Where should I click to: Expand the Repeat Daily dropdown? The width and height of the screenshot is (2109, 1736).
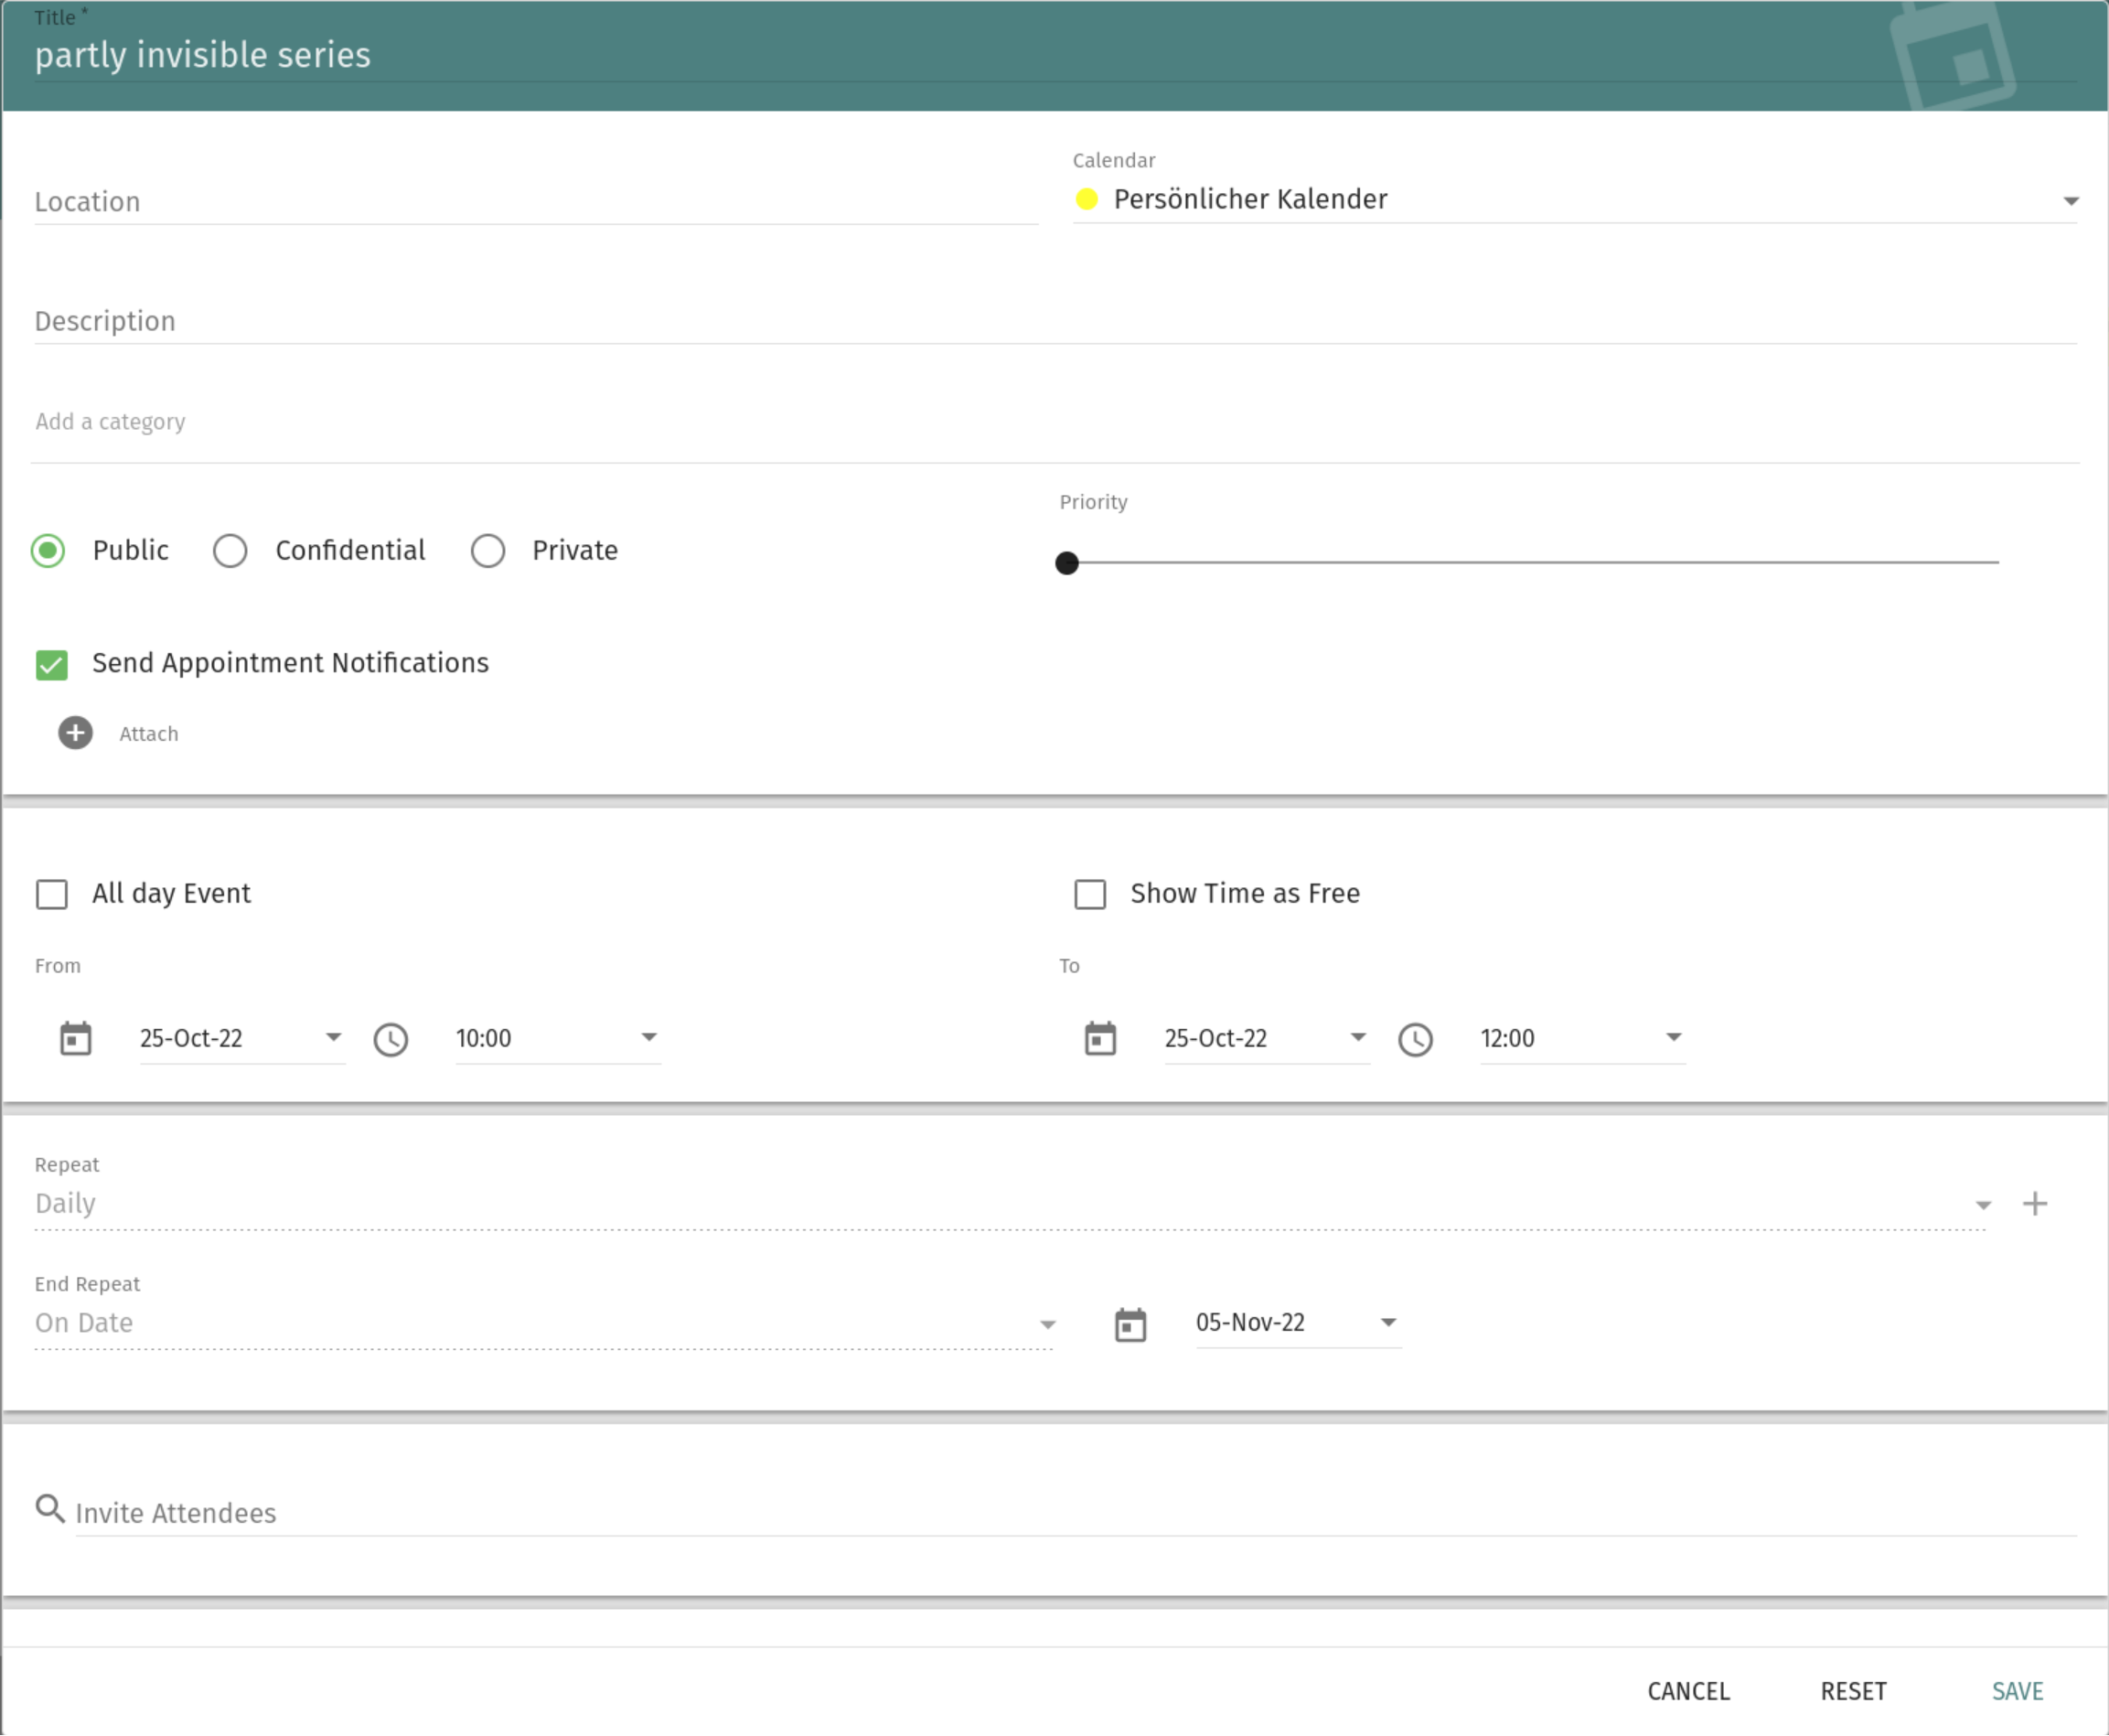pos(1010,1204)
